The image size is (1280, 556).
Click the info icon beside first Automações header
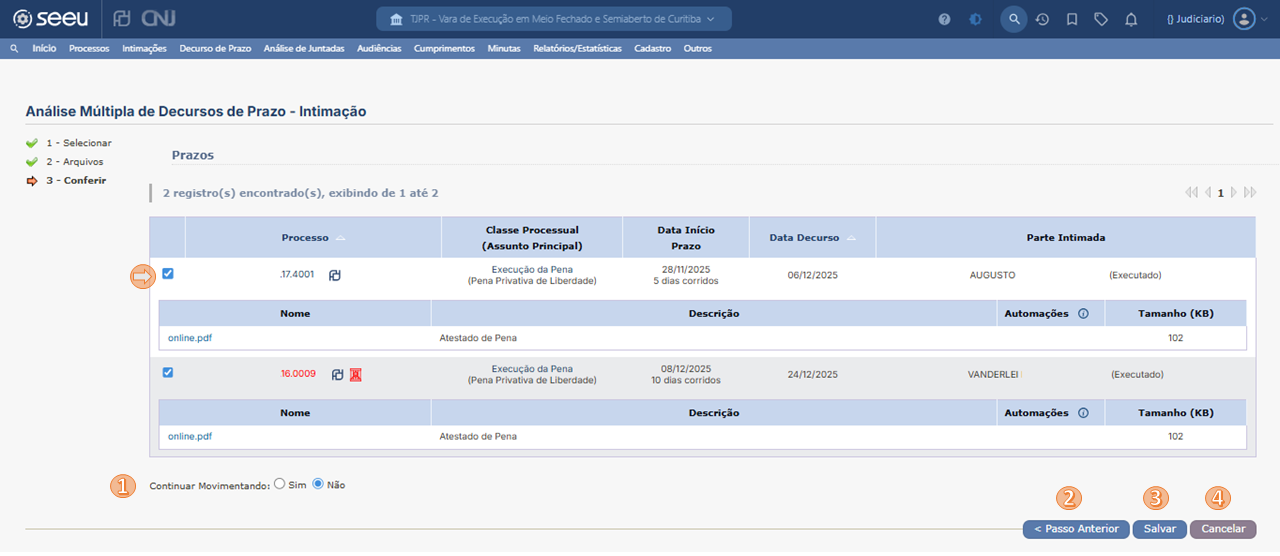pos(1083,313)
